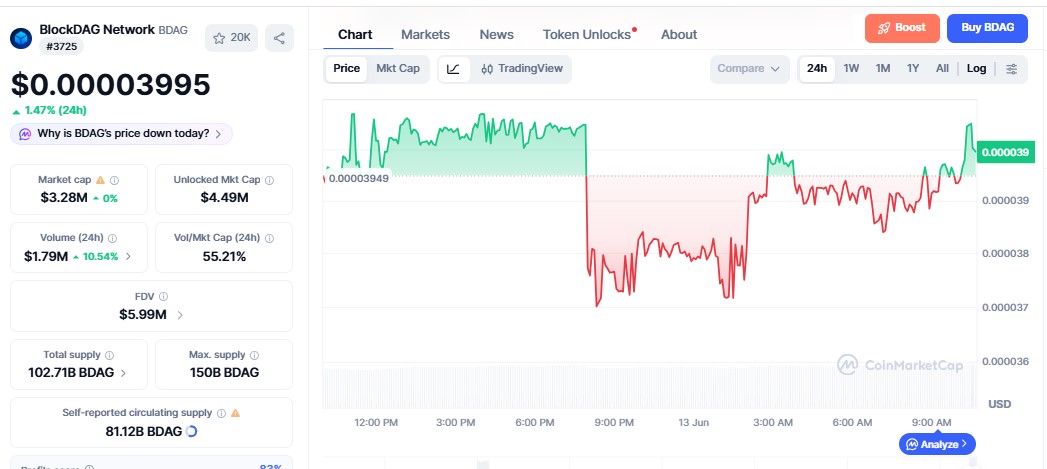
Task: Toggle Price chart view
Action: click(347, 69)
